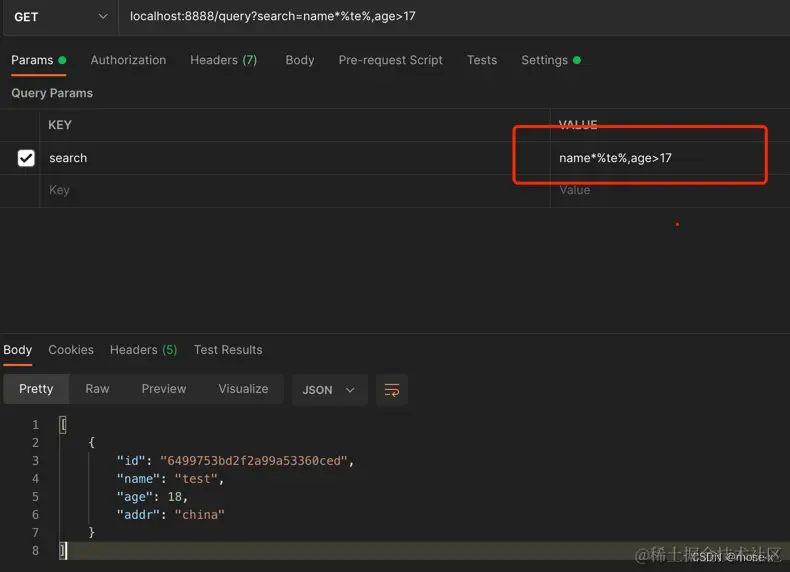Open the response Cookies tab
Image resolution: width=790 pixels, height=572 pixels.
pyautogui.click(x=71, y=350)
